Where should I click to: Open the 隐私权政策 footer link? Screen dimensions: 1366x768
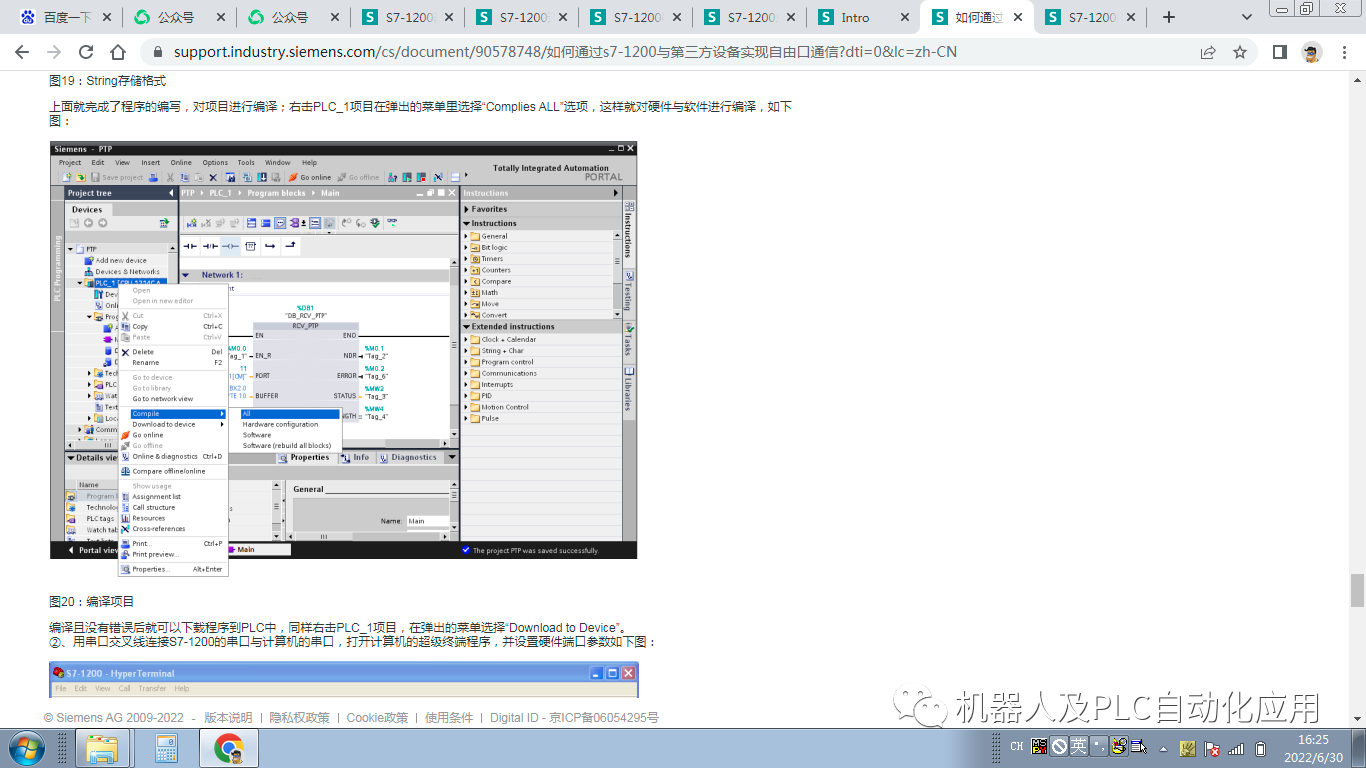(300, 718)
